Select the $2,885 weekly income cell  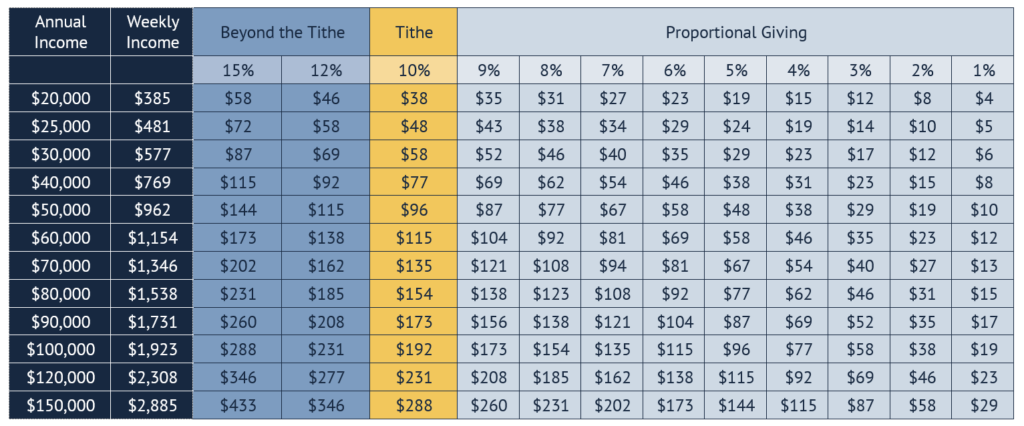point(153,407)
